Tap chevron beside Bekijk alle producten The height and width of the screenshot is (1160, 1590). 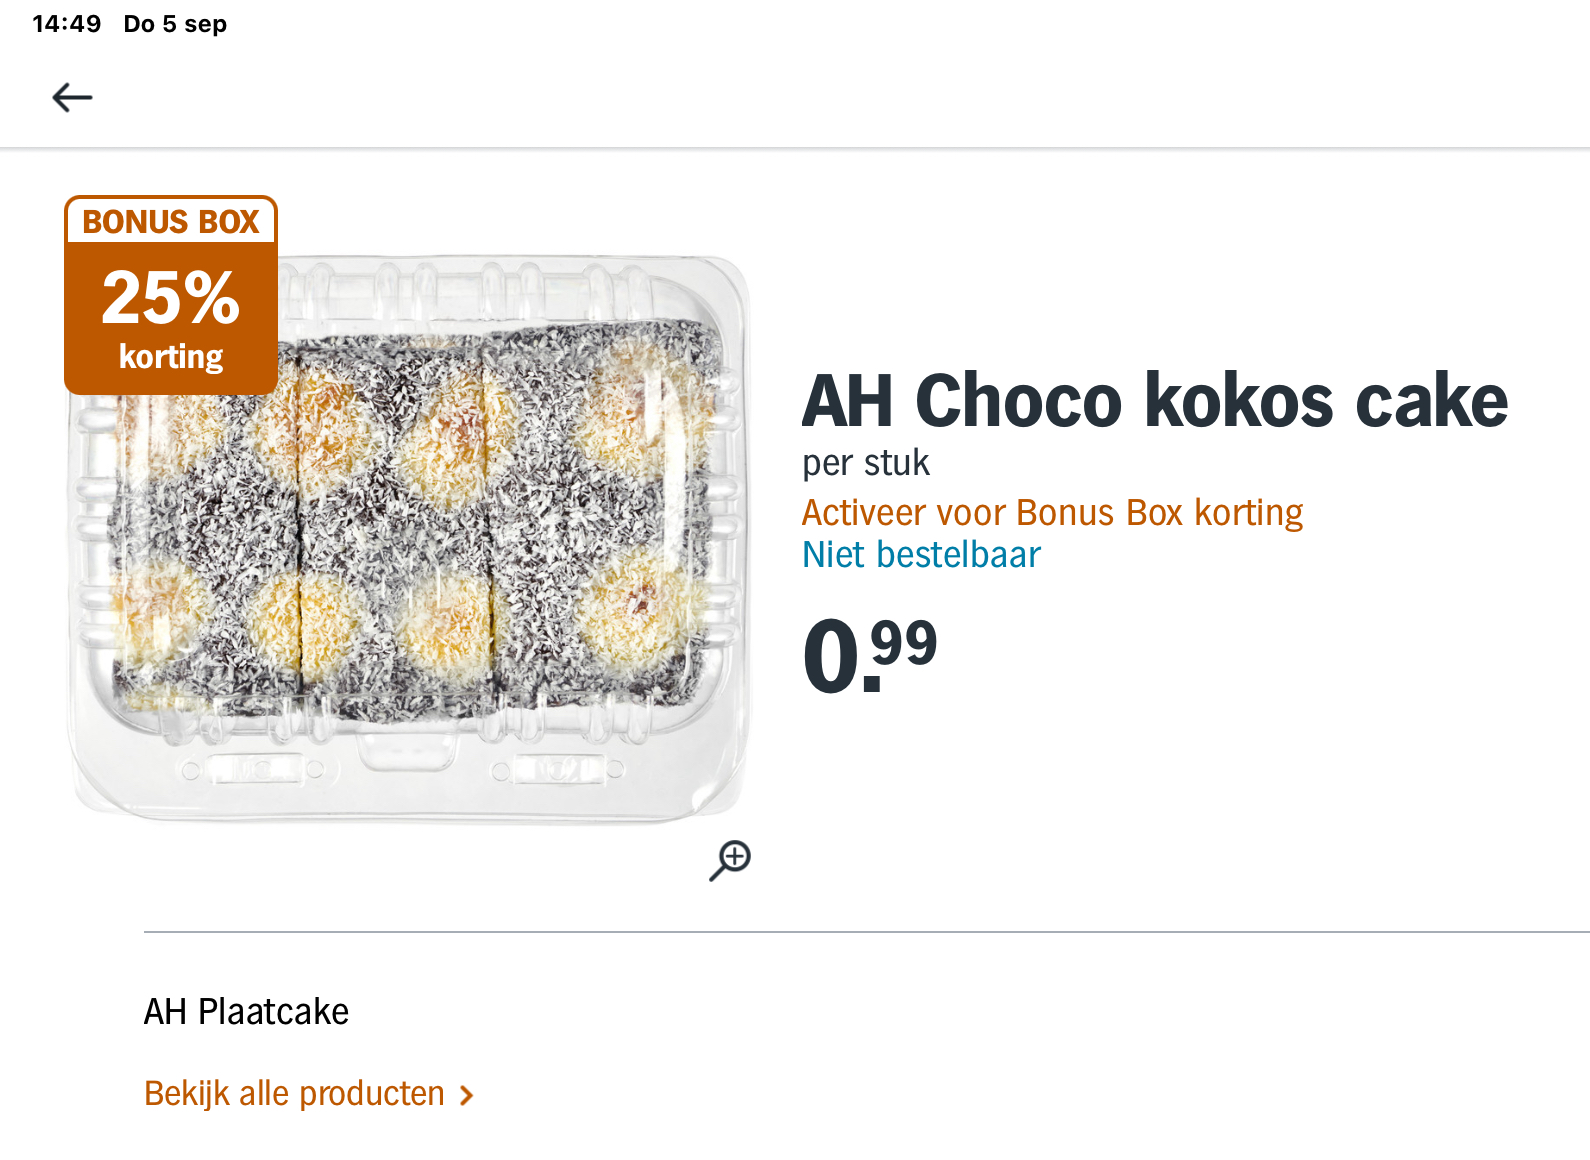[466, 1096]
